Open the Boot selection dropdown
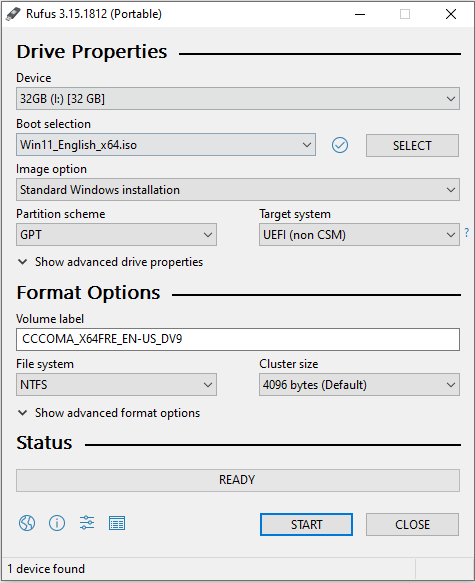Viewport: 475px width, 583px height. (x=166, y=145)
